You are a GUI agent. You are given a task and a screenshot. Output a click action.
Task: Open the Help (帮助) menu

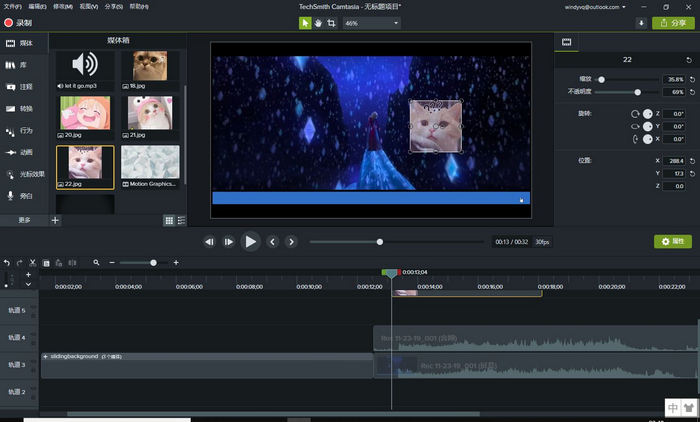pos(139,7)
